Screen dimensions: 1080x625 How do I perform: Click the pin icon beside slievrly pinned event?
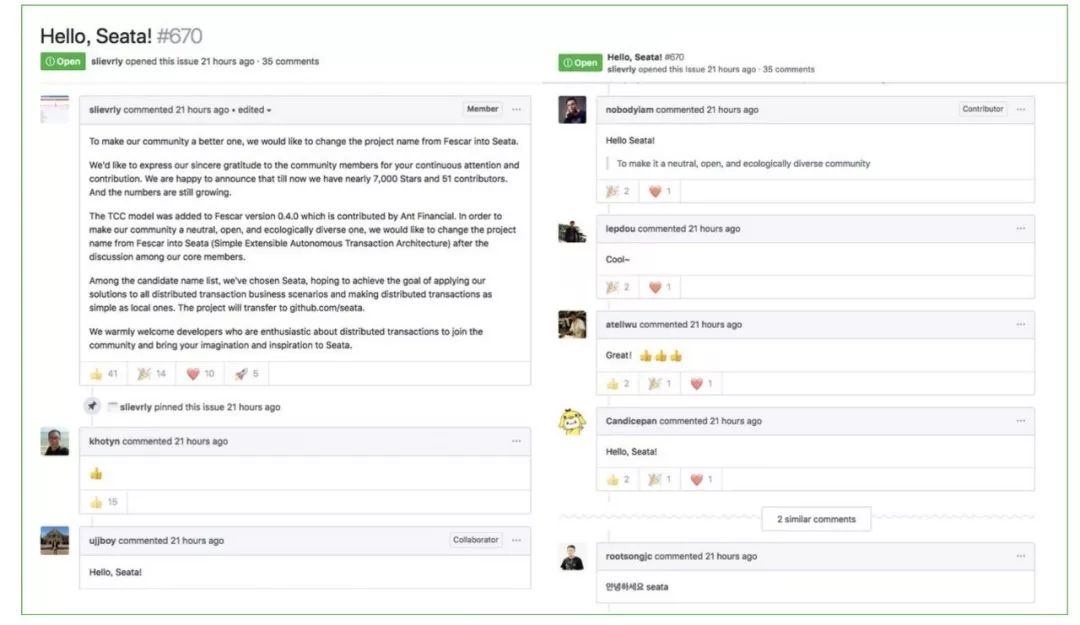pos(92,406)
